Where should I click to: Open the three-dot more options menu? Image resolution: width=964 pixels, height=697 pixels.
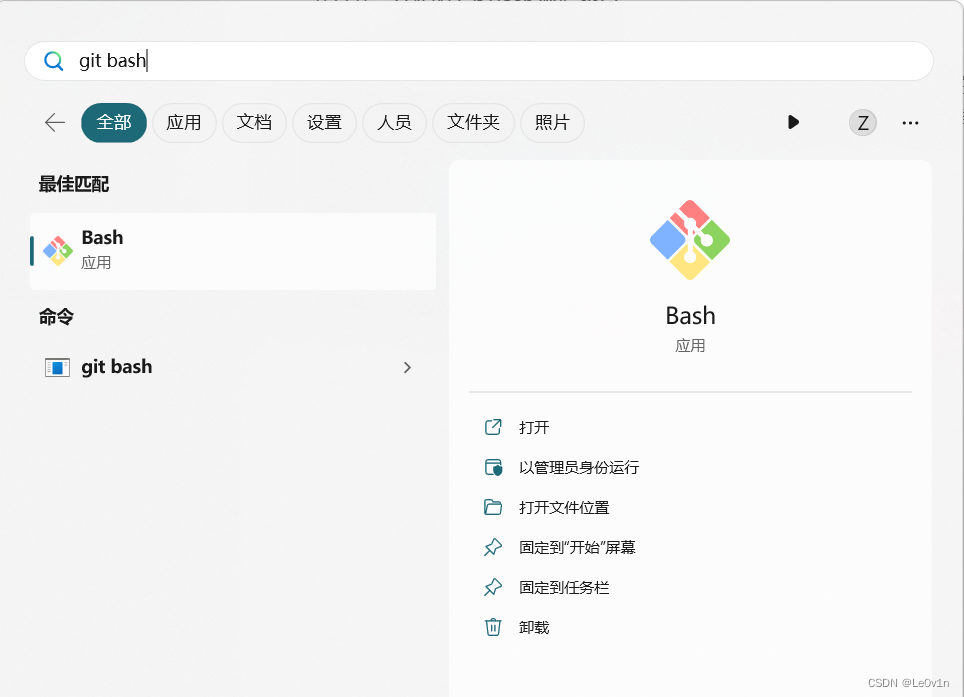pyautogui.click(x=910, y=123)
